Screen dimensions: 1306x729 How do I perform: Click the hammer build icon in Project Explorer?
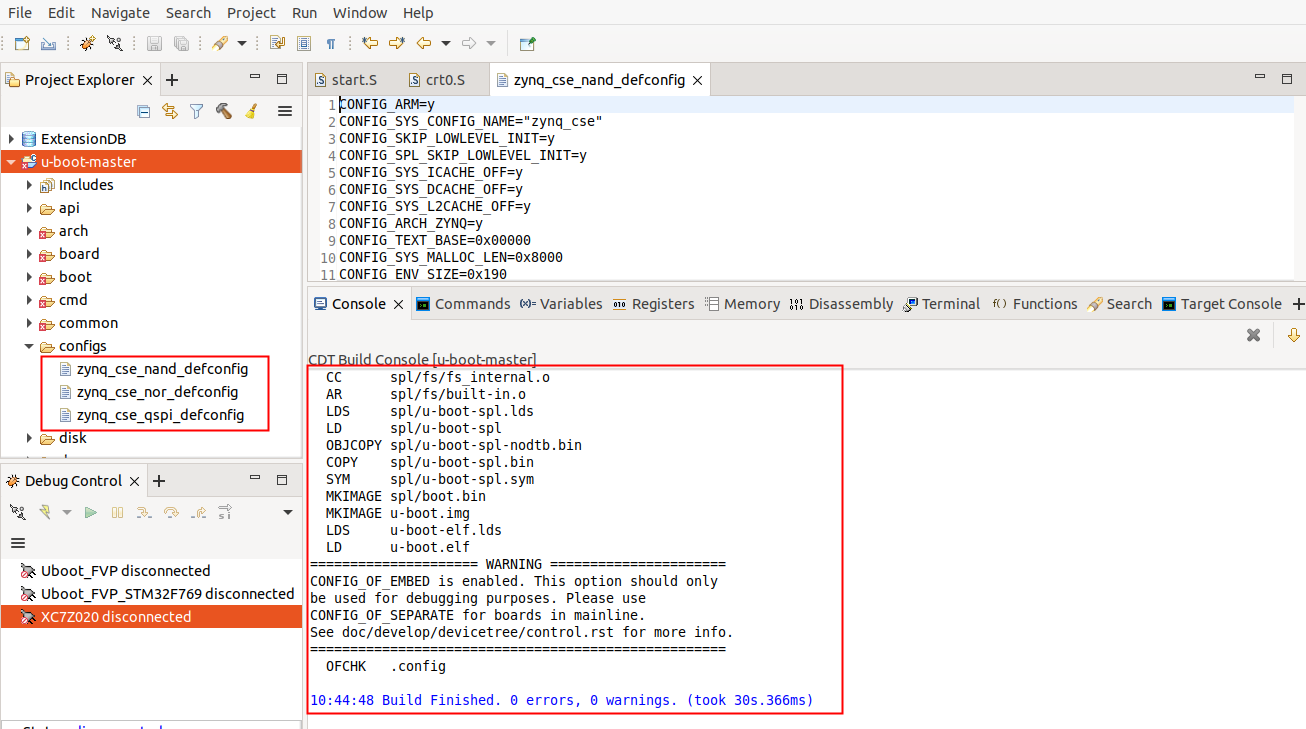pos(224,111)
